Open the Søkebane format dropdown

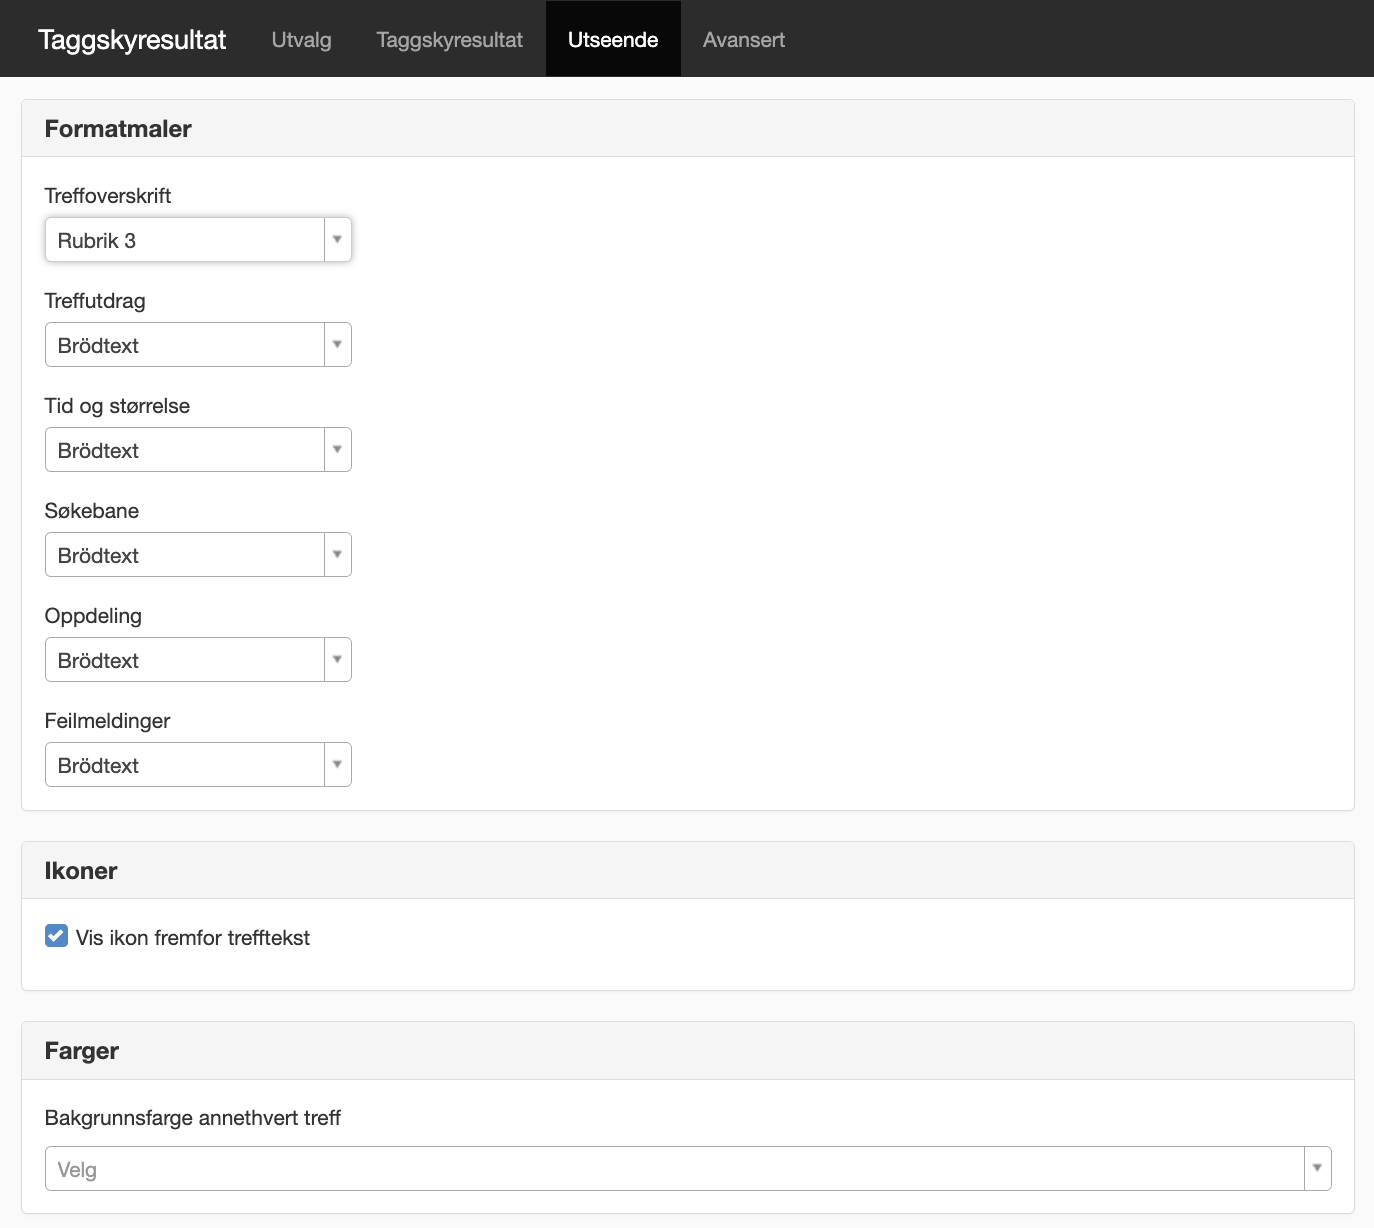[198, 555]
